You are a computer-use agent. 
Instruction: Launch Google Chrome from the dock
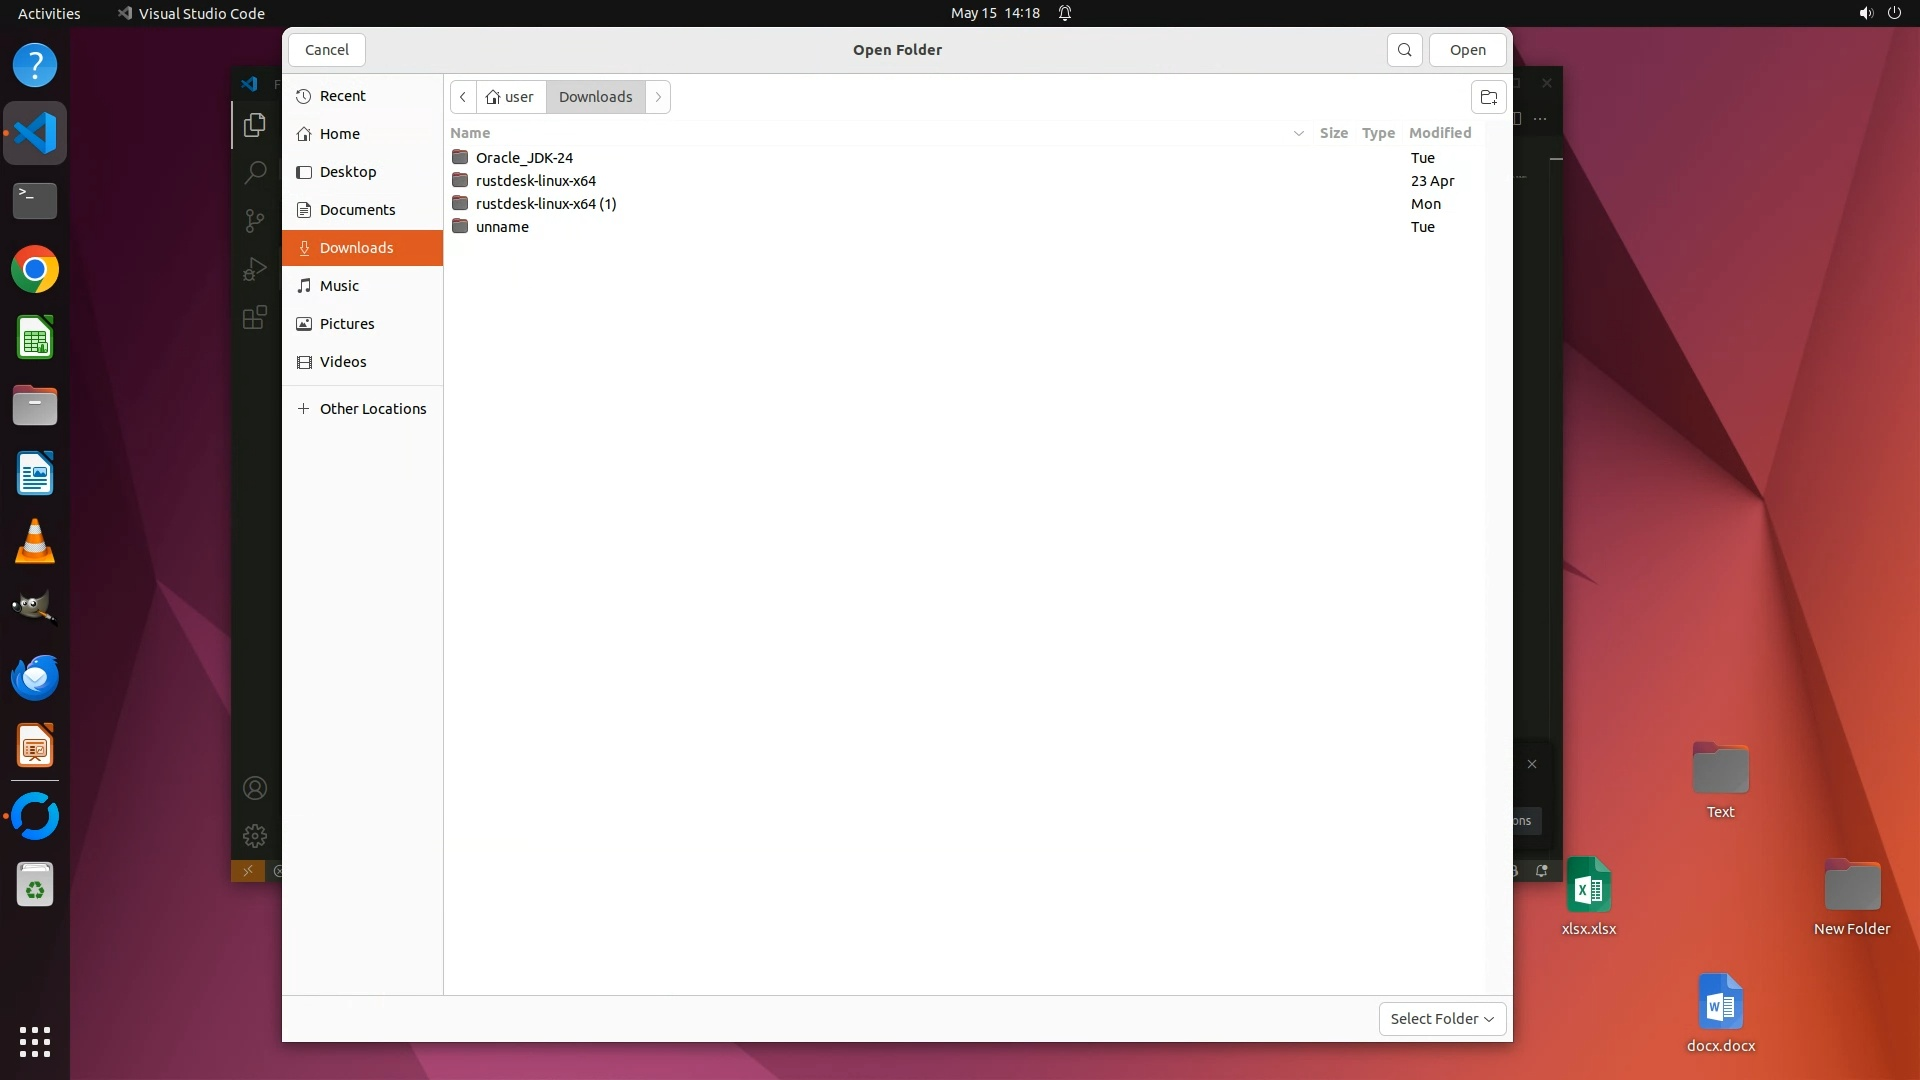[x=35, y=270]
